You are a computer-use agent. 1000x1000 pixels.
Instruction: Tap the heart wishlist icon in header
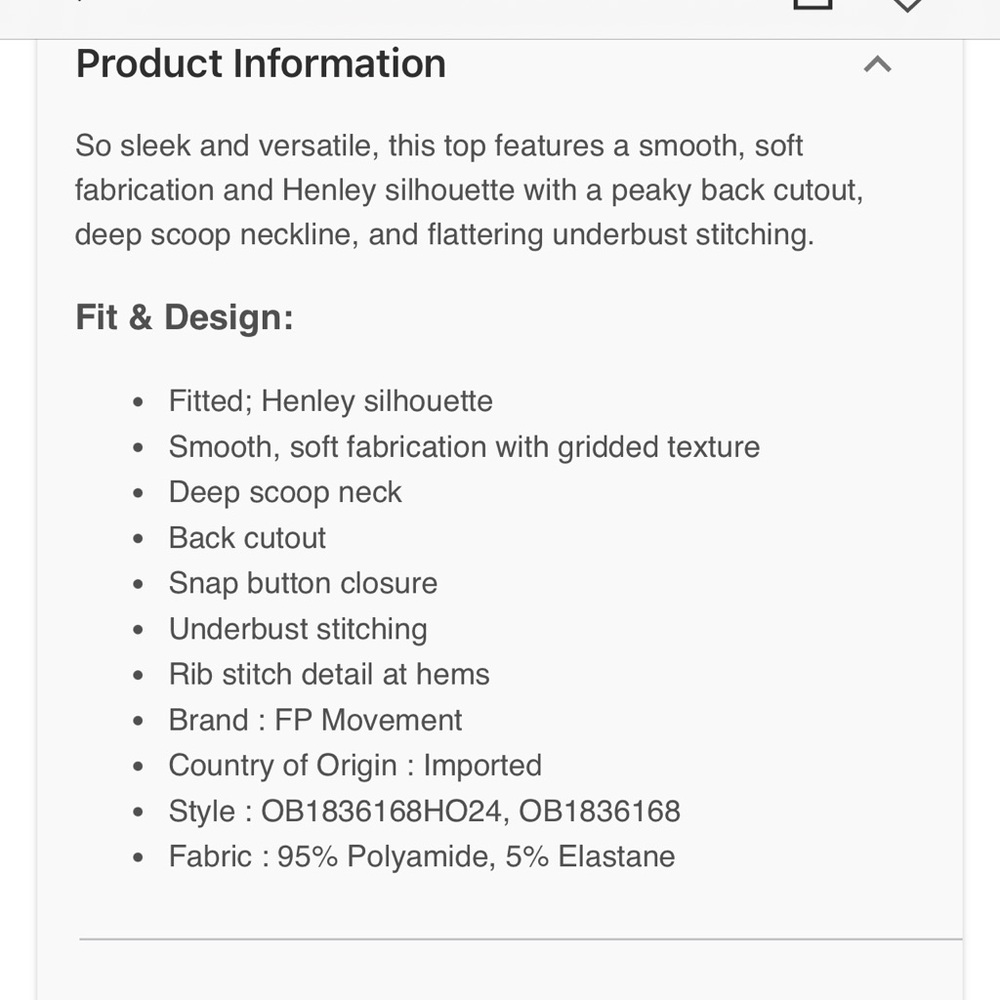pyautogui.click(x=906, y=6)
